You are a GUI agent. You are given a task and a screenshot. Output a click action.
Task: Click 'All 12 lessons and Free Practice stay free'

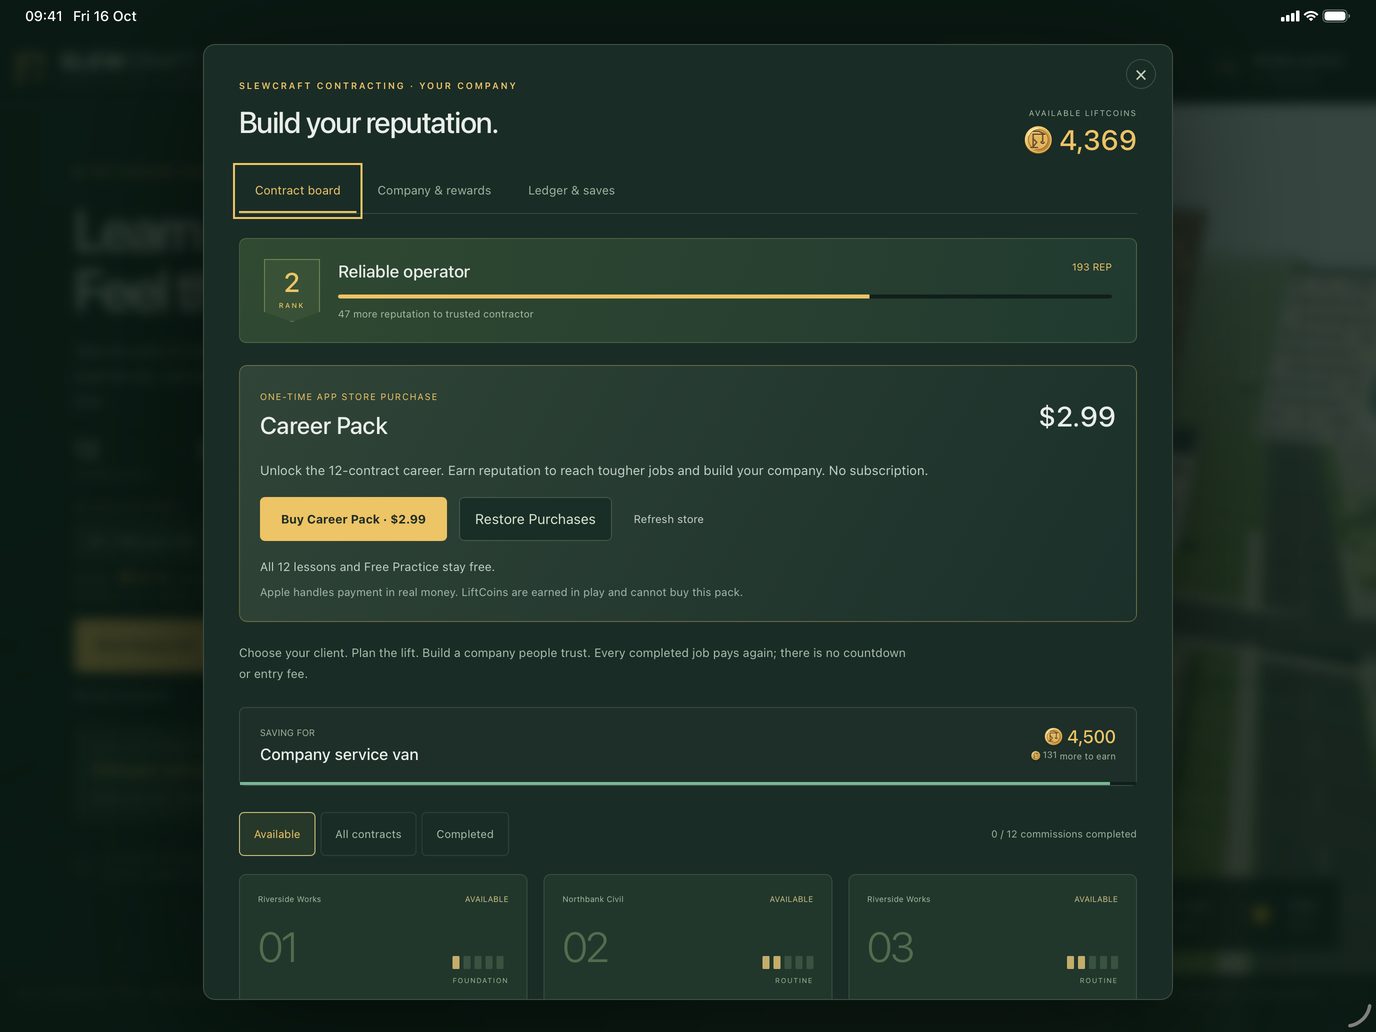[x=377, y=567]
